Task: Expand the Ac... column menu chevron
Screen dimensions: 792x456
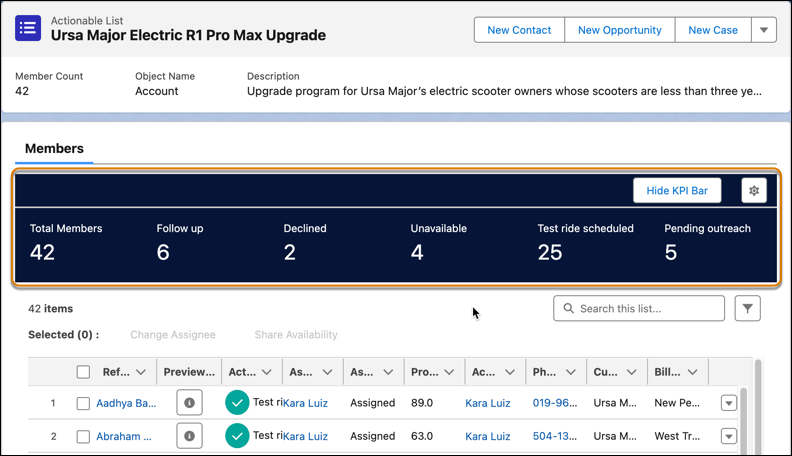Action: pos(510,372)
